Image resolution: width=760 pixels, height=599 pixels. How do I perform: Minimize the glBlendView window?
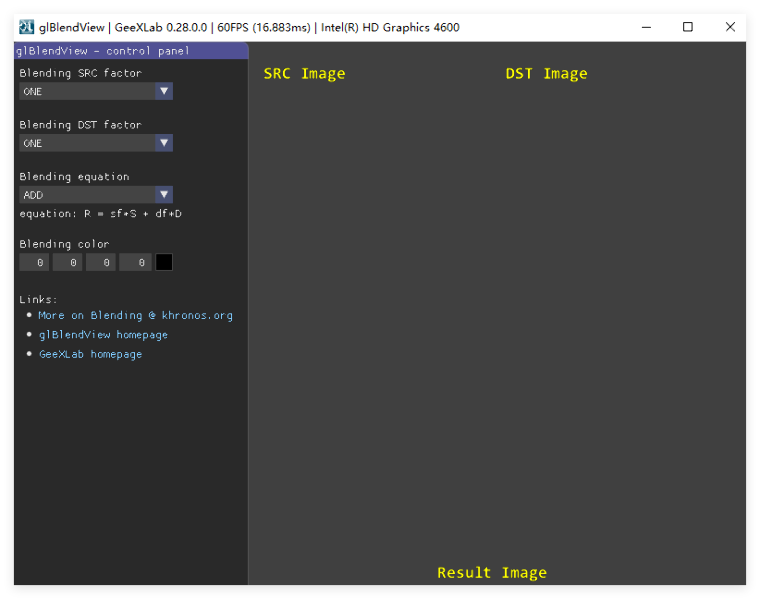[x=646, y=27]
